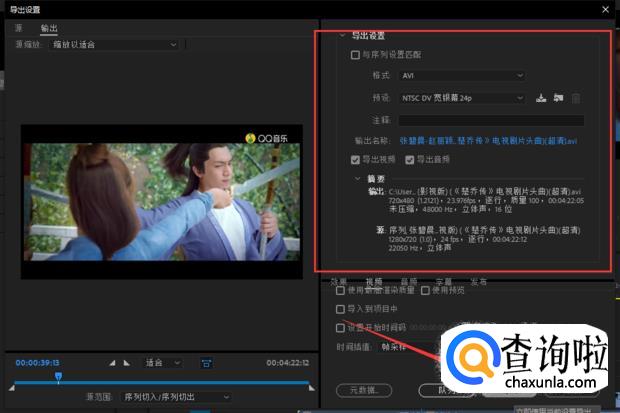
Task: Click the Save Preset icon
Action: [x=541, y=98]
